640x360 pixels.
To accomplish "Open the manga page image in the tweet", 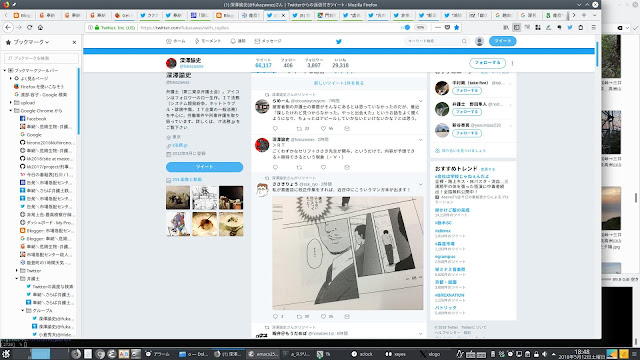I will 348,253.
